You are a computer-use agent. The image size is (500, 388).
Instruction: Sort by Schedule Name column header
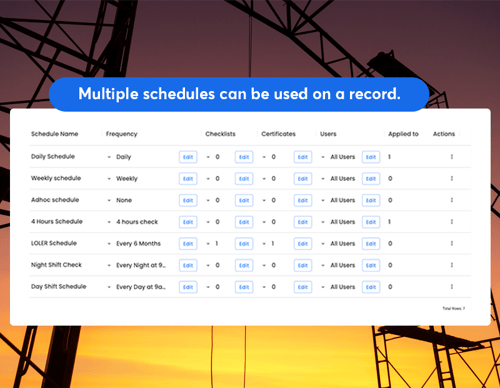(x=55, y=134)
